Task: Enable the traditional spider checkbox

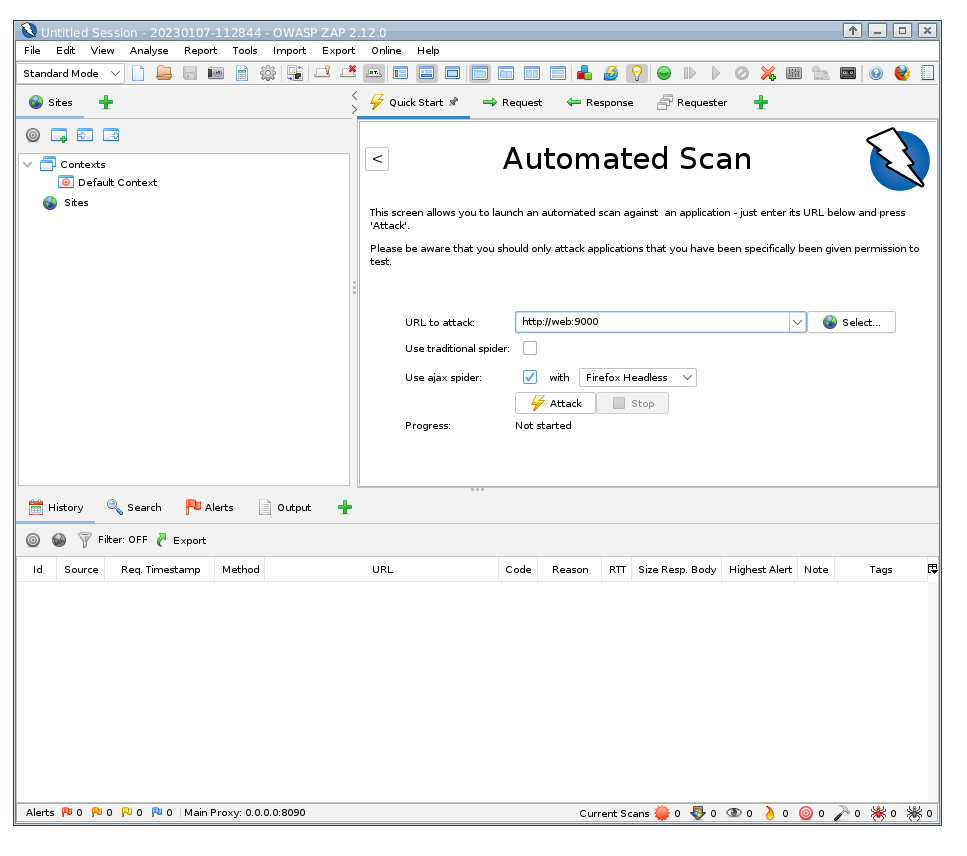Action: click(x=529, y=348)
